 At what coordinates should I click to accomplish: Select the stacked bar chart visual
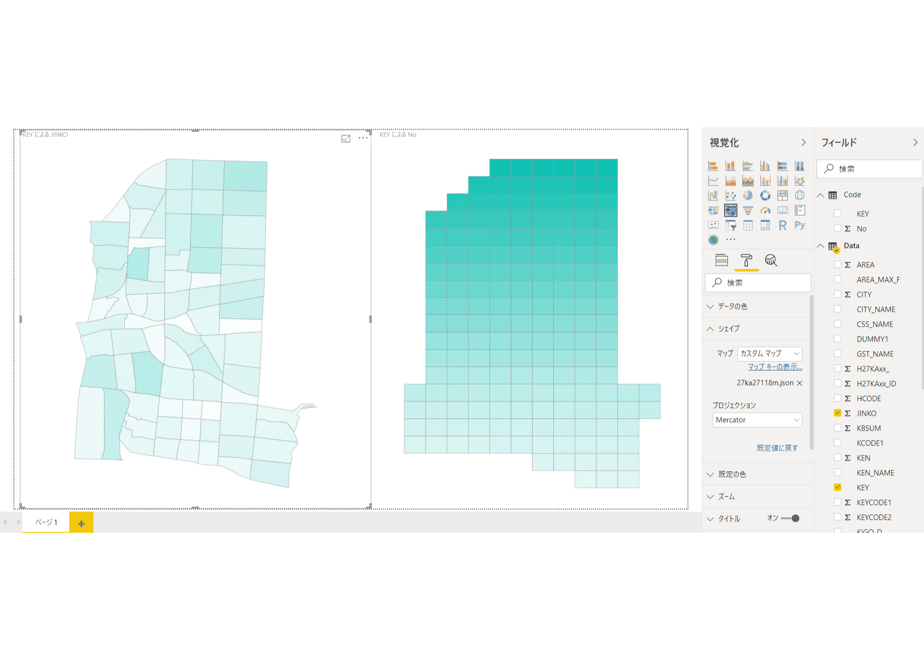click(713, 166)
